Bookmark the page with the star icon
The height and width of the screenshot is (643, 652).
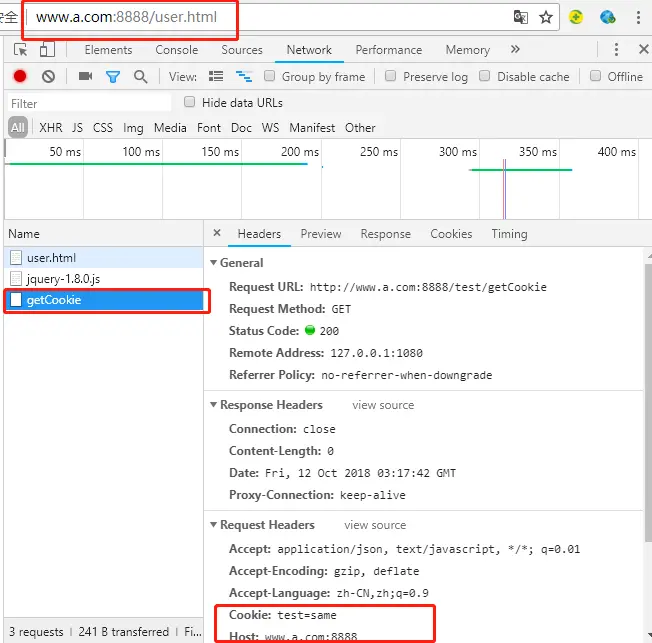546,17
